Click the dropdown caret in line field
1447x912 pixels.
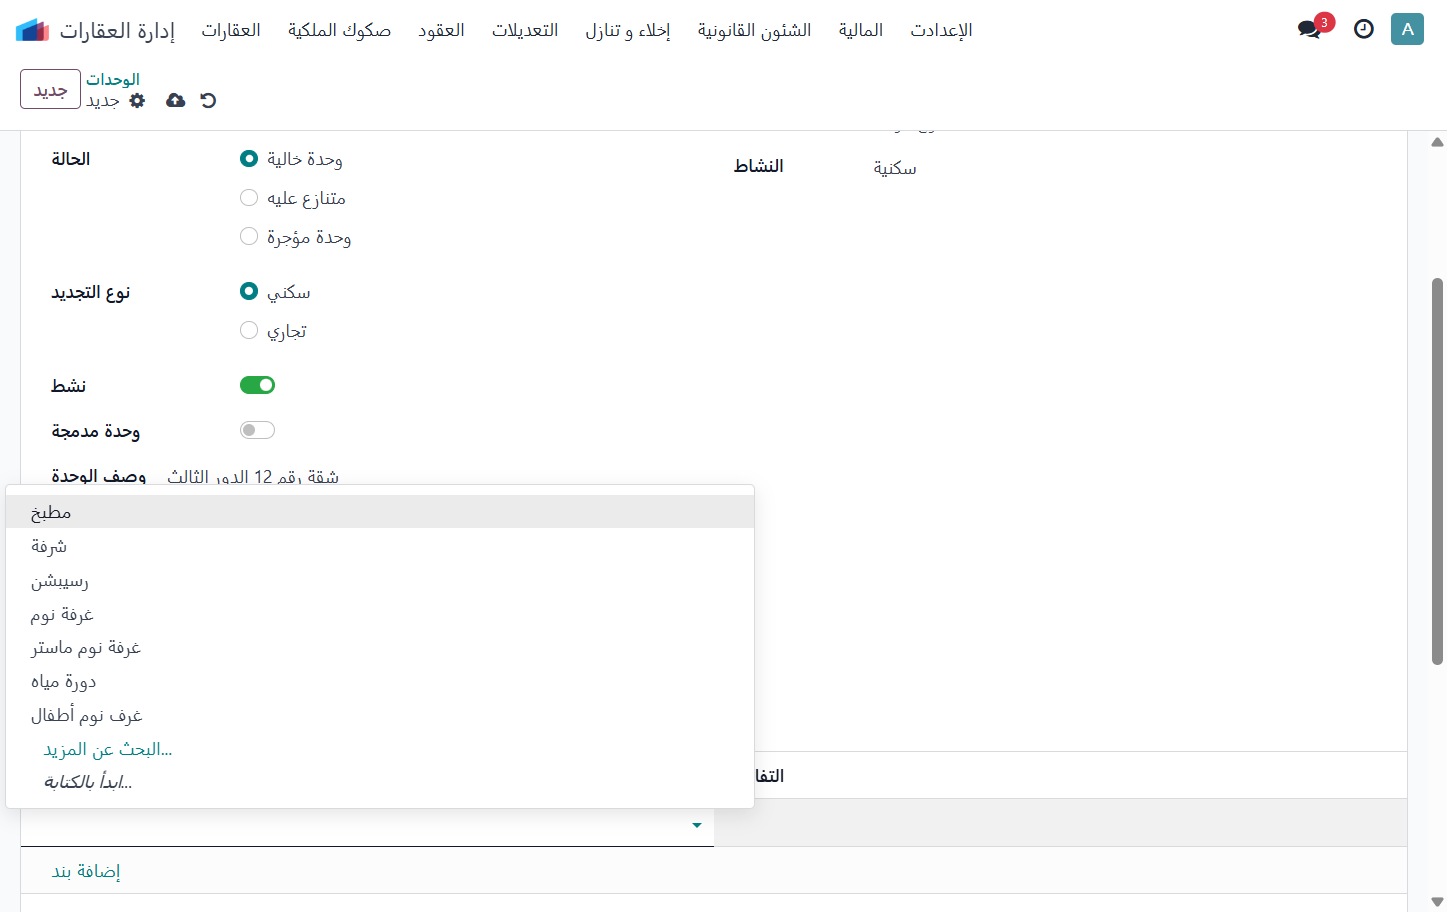(x=697, y=826)
